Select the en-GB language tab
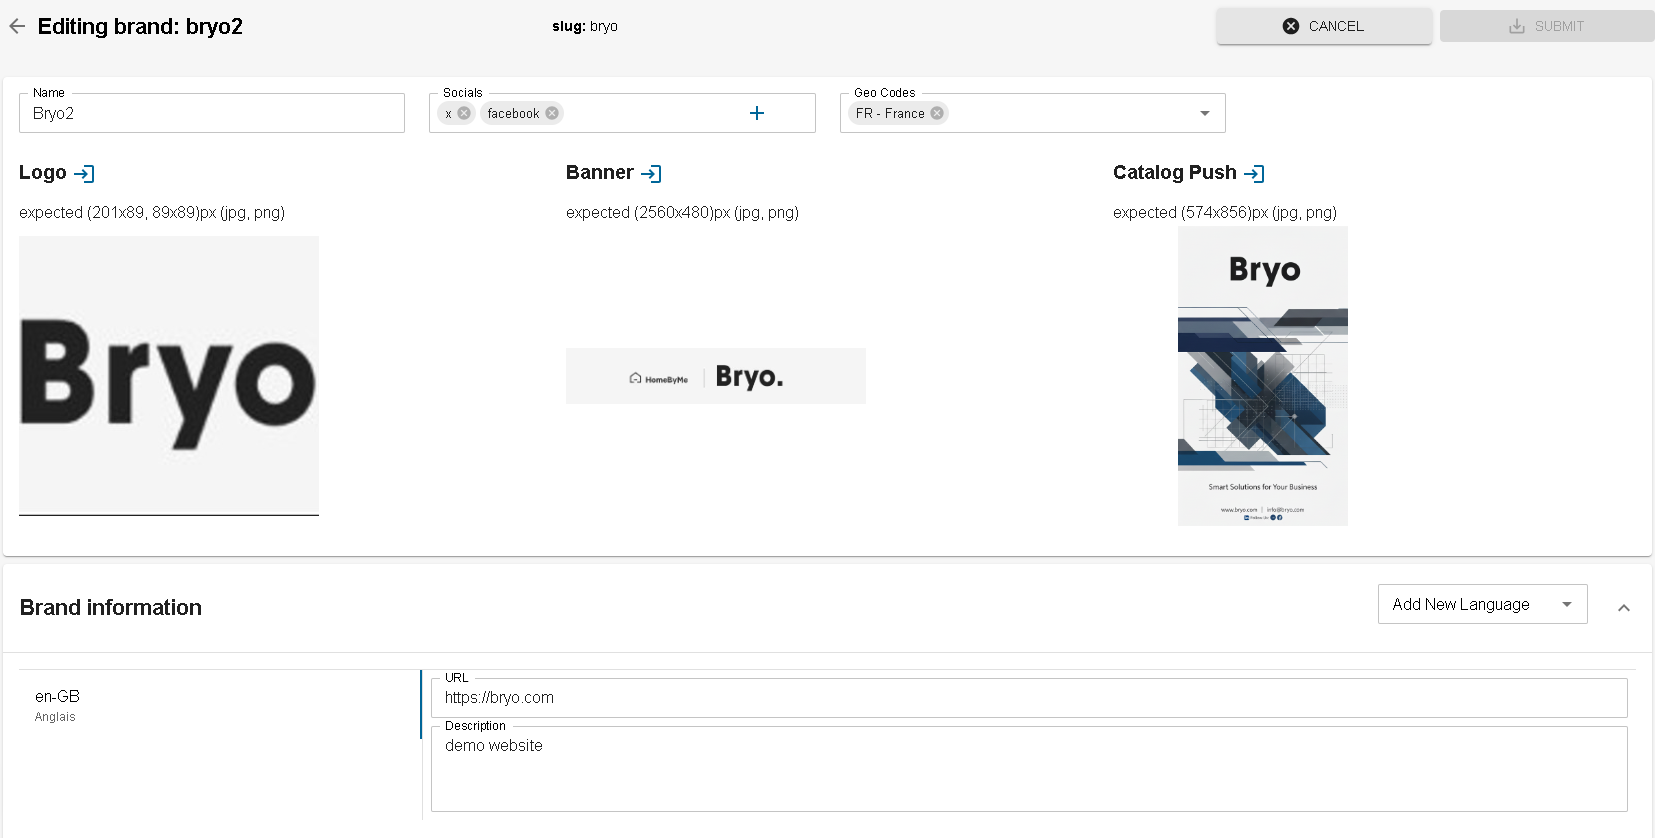This screenshot has width=1655, height=838. click(x=58, y=704)
